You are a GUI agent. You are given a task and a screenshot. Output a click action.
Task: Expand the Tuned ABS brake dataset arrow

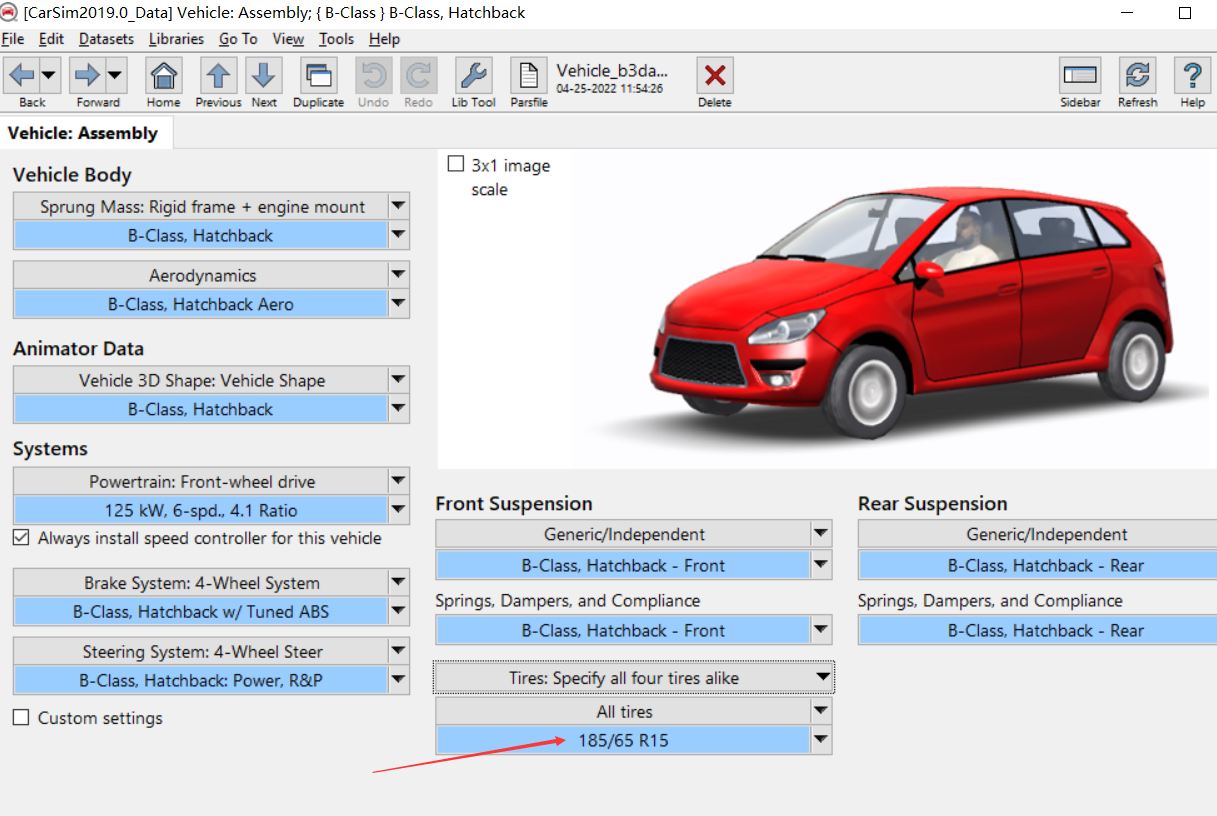click(398, 611)
